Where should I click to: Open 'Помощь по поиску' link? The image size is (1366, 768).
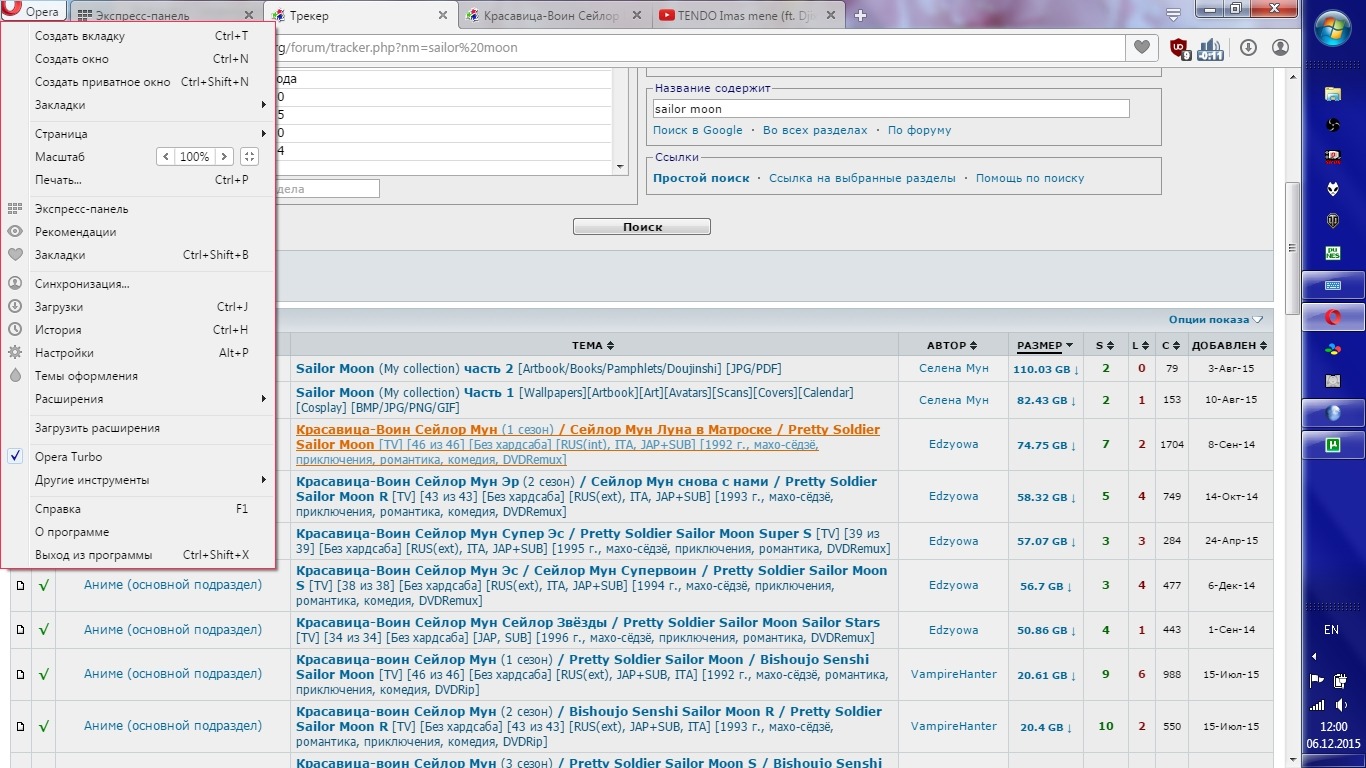tap(1030, 178)
